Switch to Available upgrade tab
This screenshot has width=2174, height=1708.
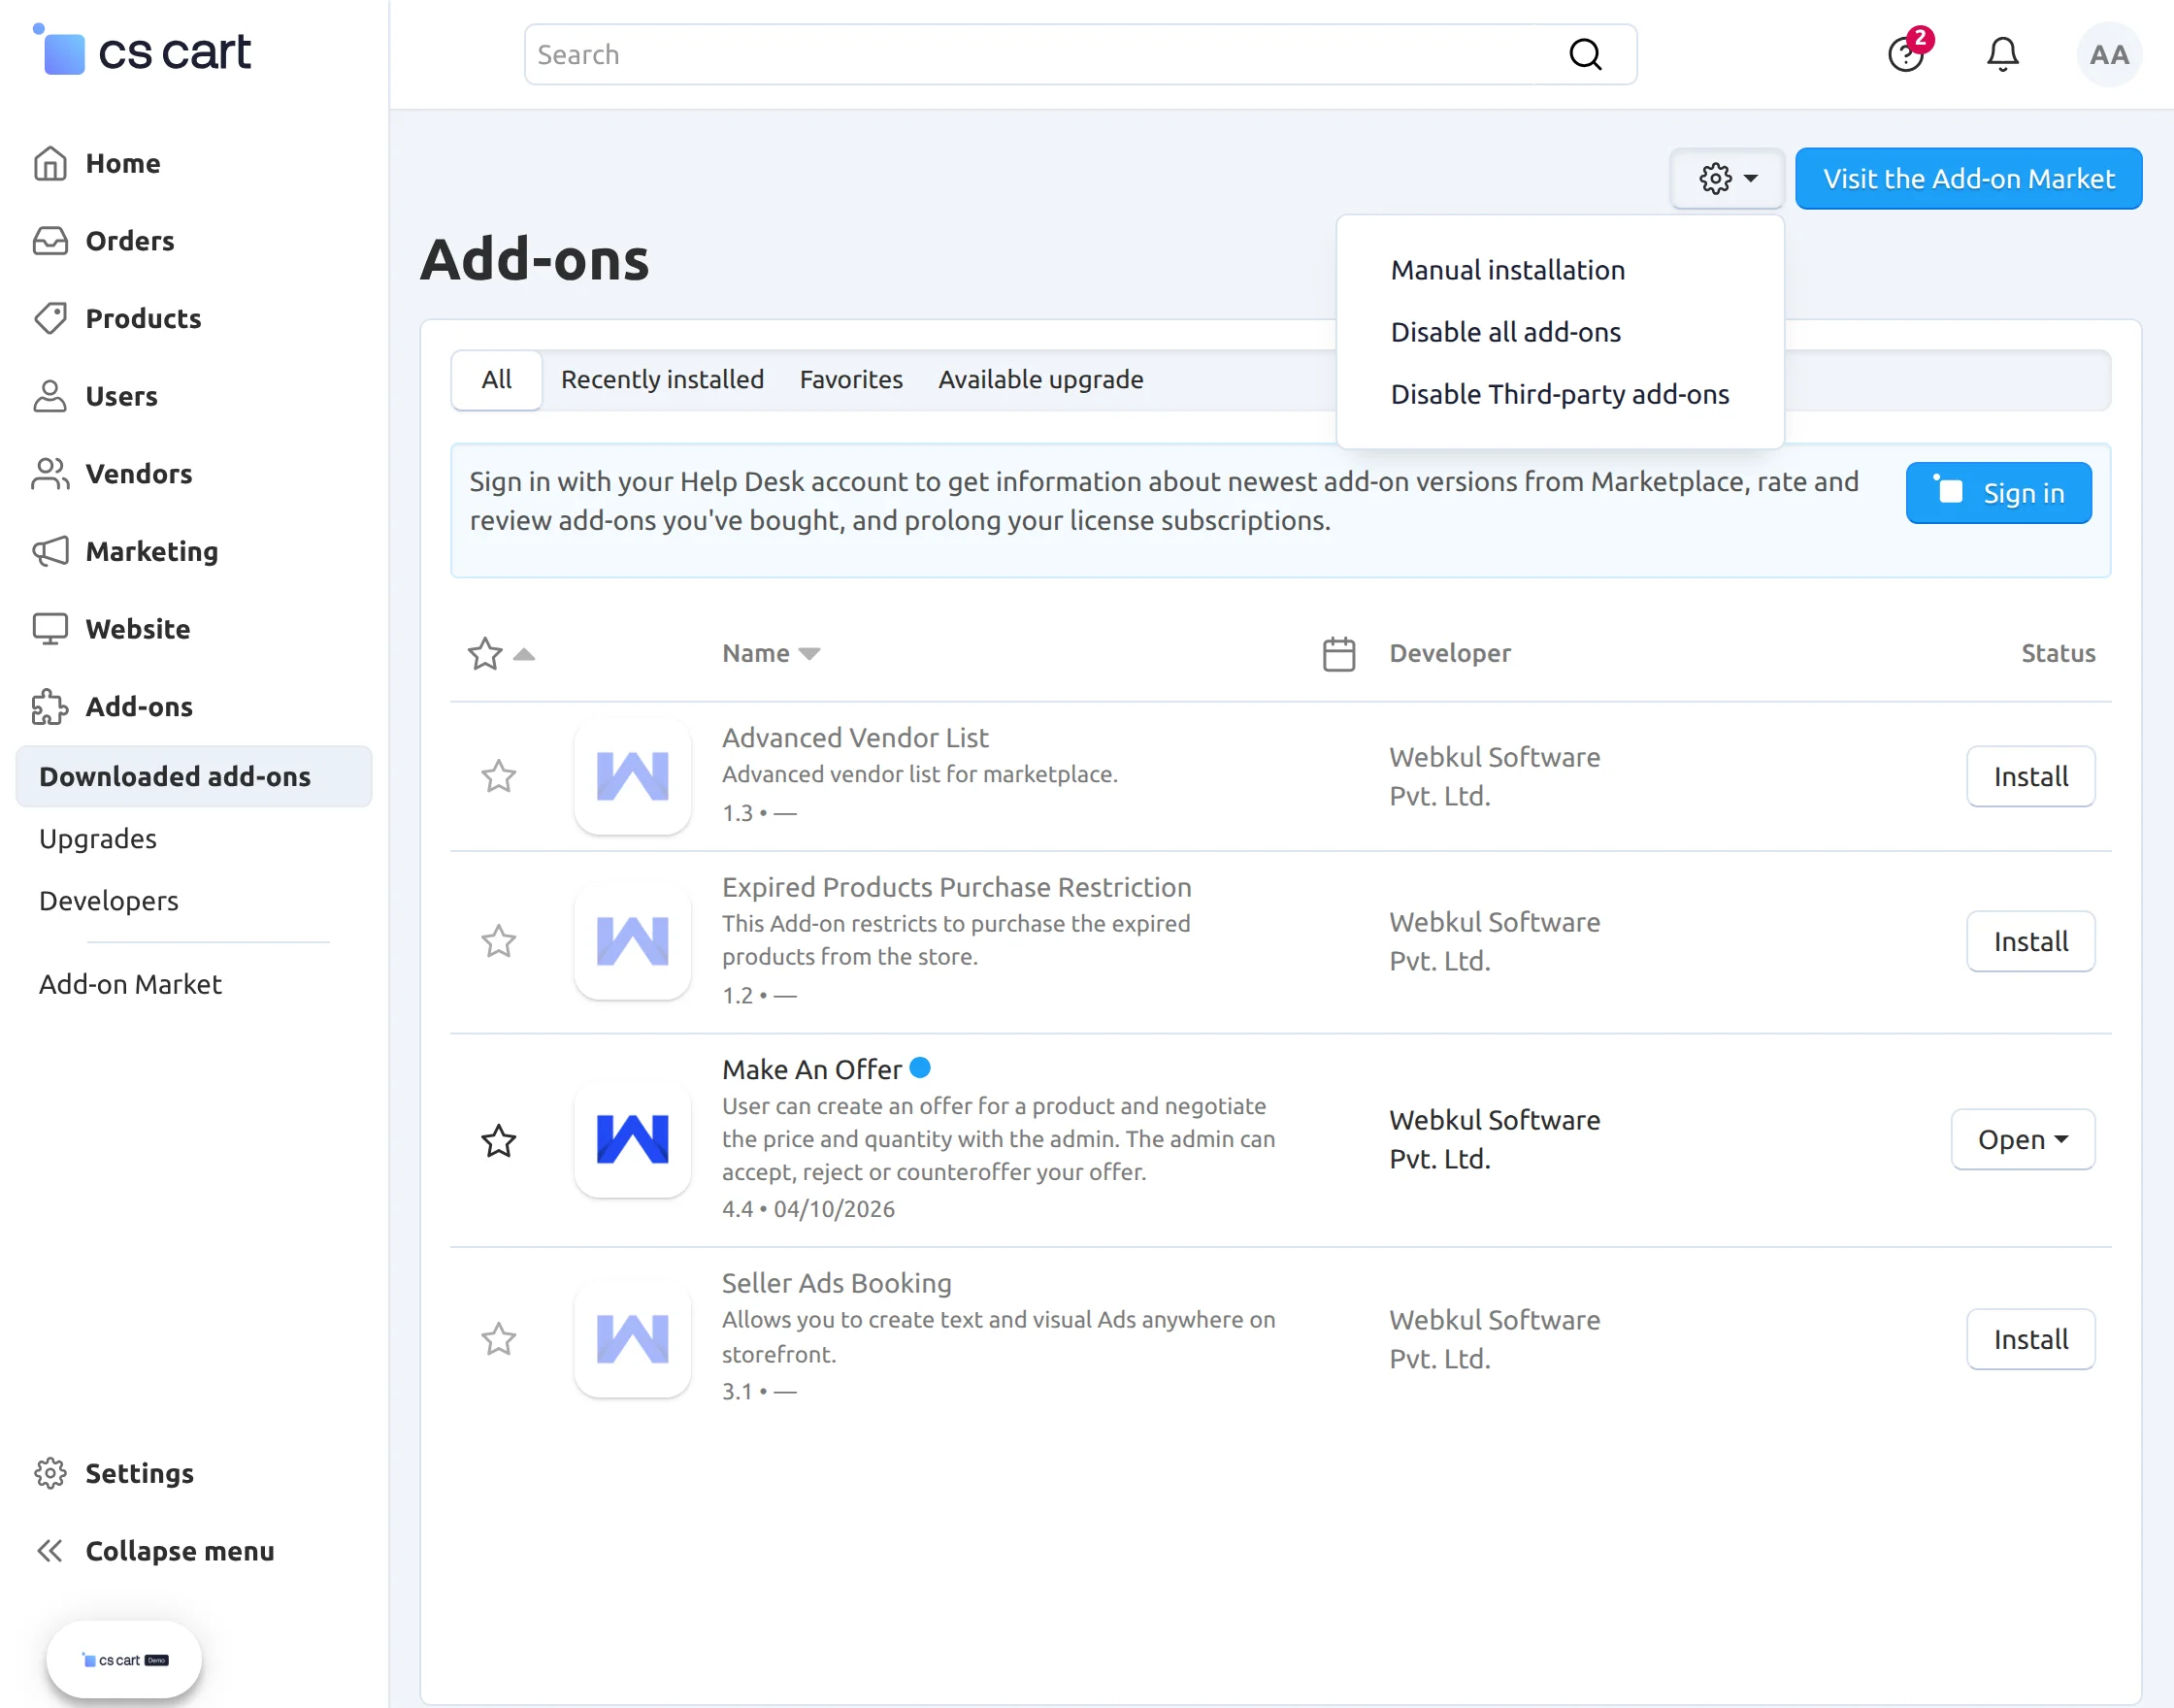[x=1040, y=380]
